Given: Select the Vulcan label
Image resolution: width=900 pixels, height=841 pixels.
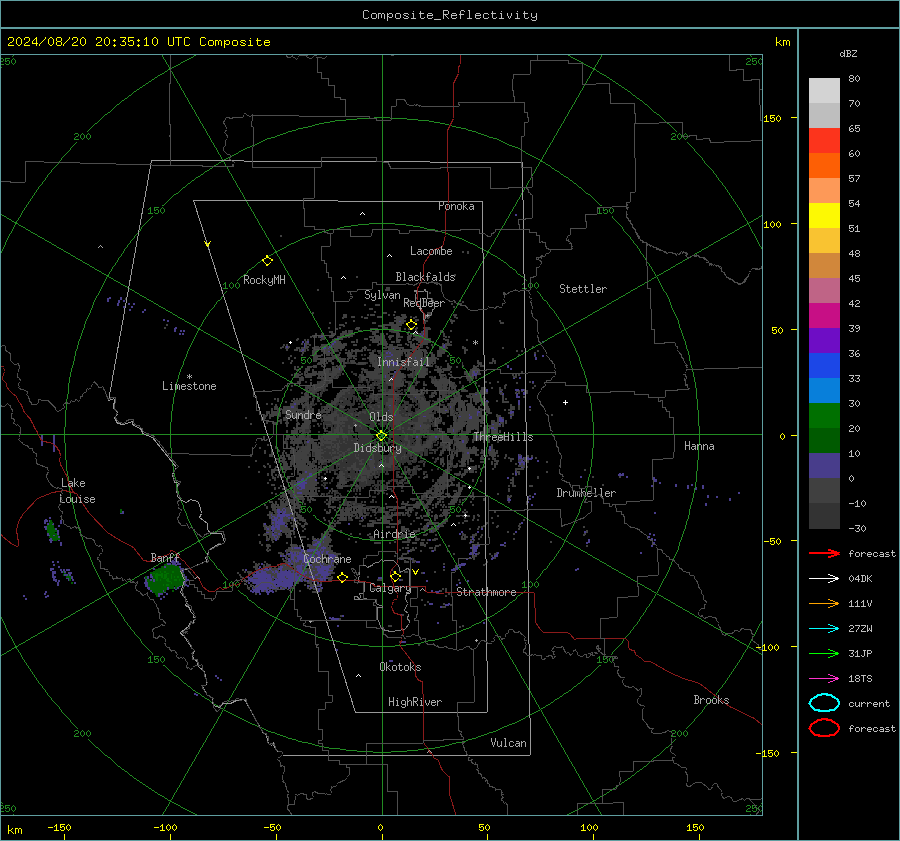Looking at the screenshot, I should click(x=508, y=743).
